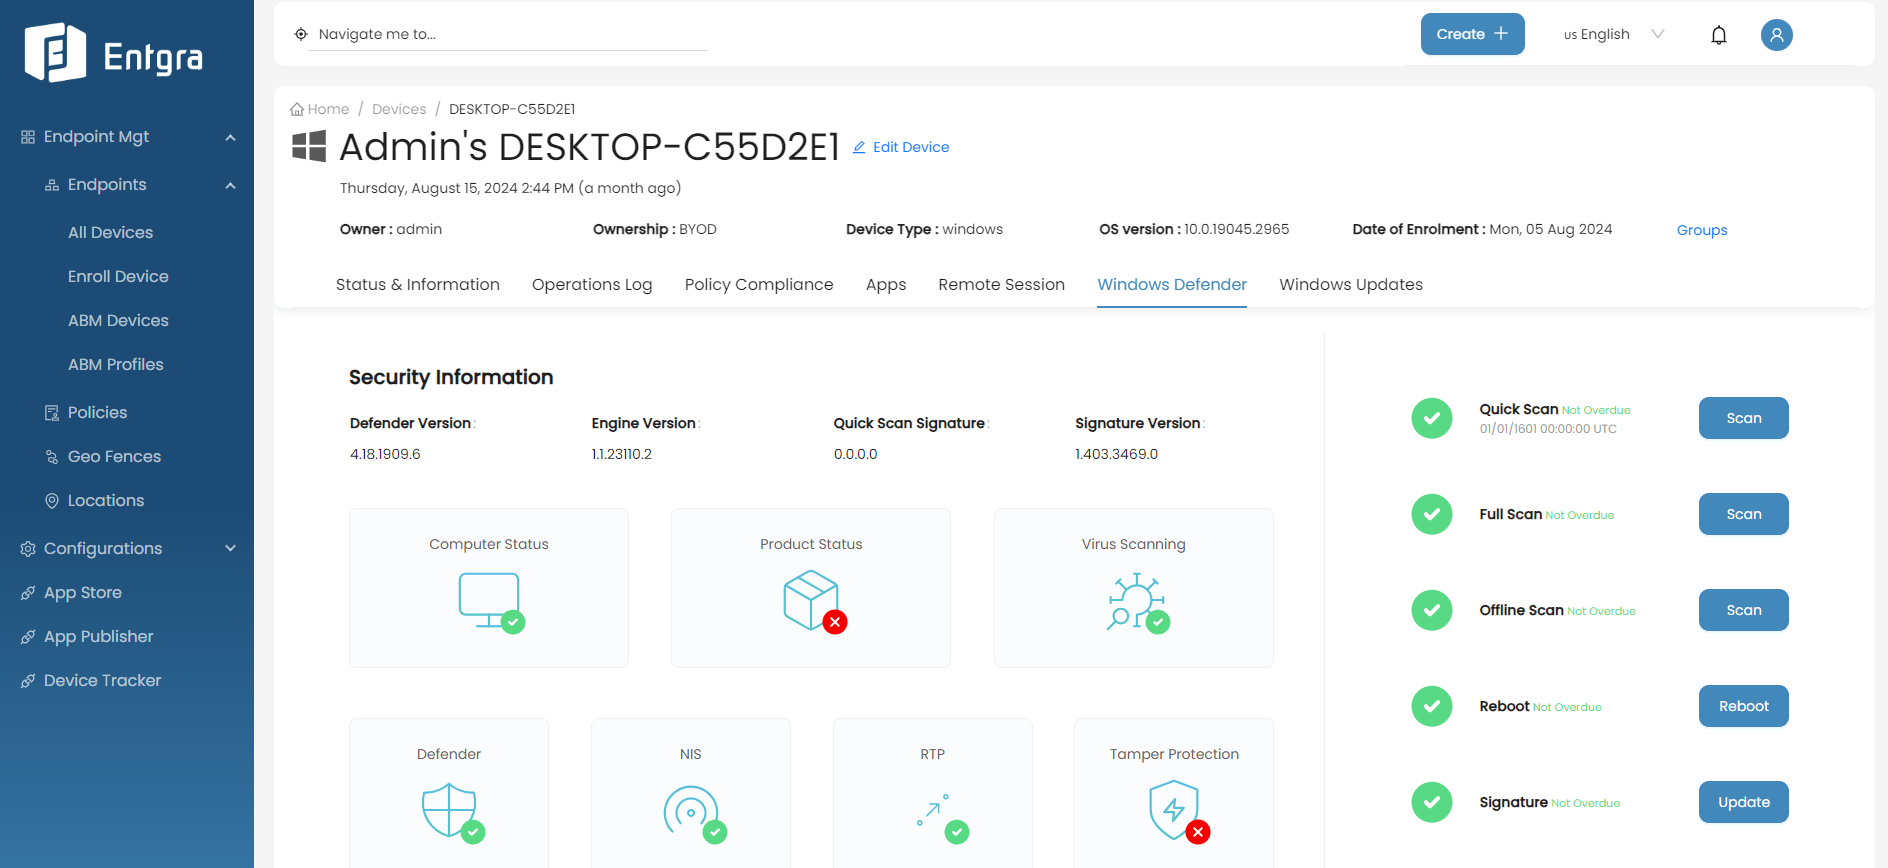The width and height of the screenshot is (1888, 868).
Task: Click the pencil icon beside Edit Device
Action: (x=859, y=147)
